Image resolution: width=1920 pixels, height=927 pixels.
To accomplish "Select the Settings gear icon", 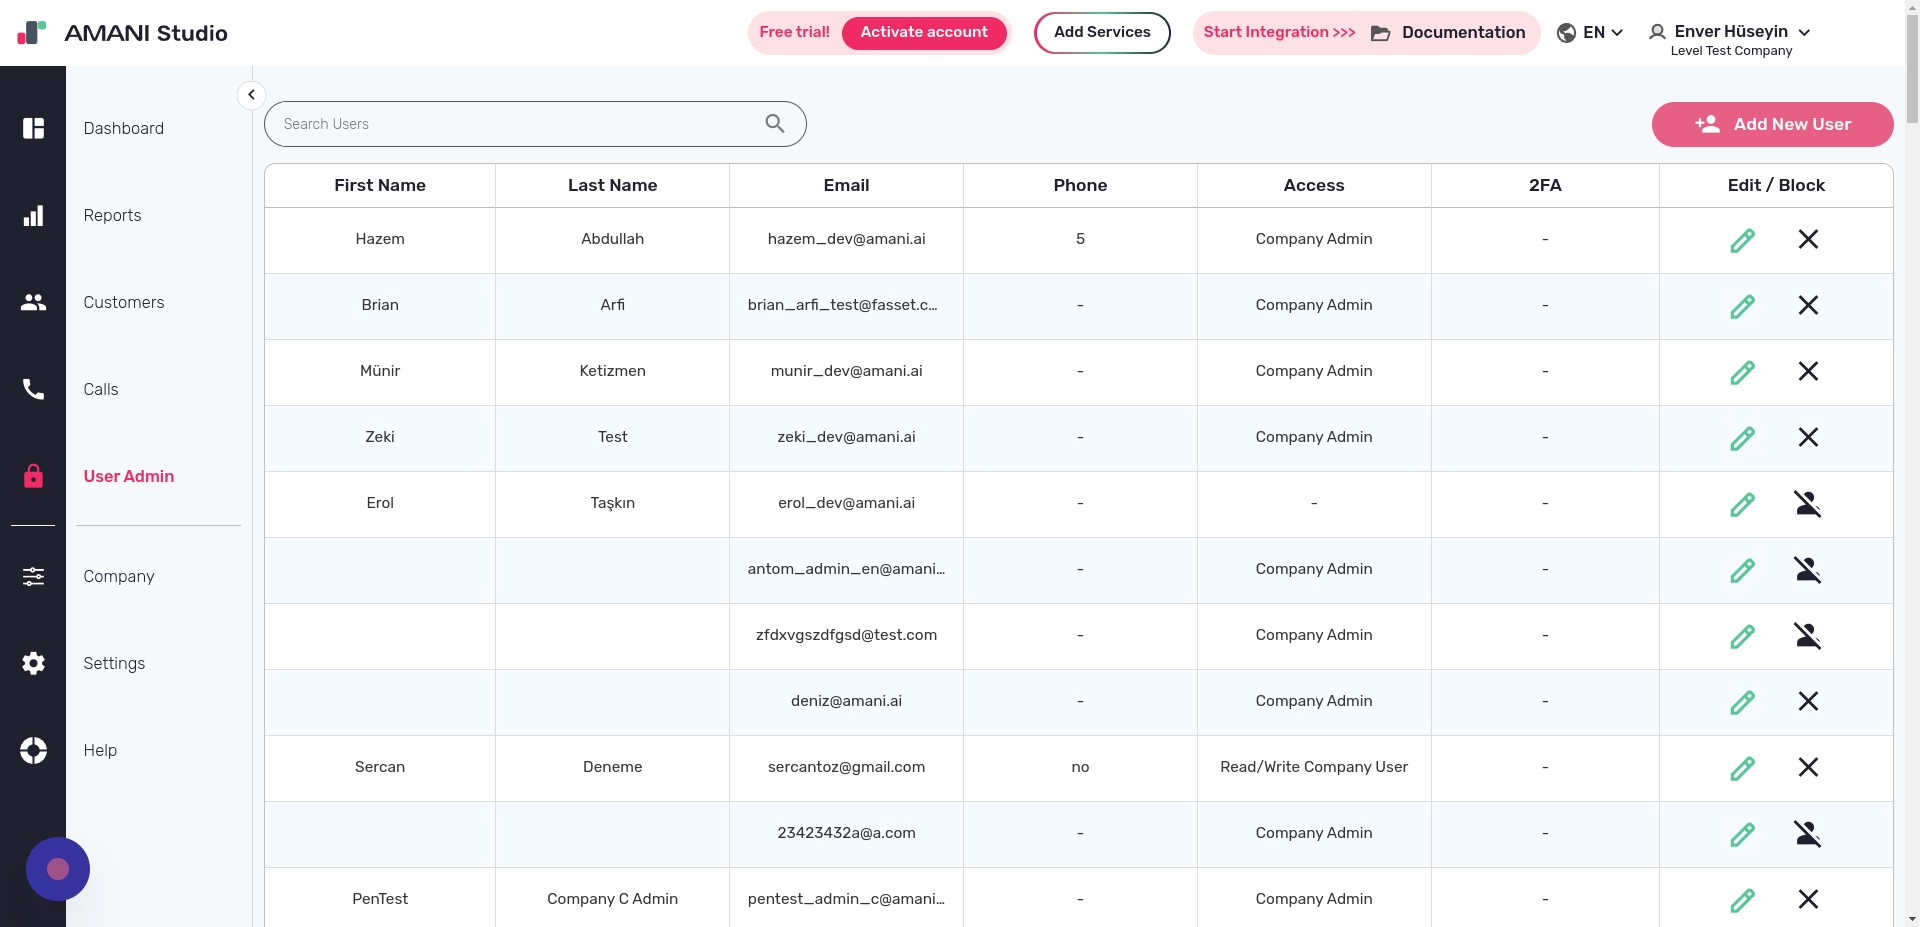I will [x=34, y=663].
